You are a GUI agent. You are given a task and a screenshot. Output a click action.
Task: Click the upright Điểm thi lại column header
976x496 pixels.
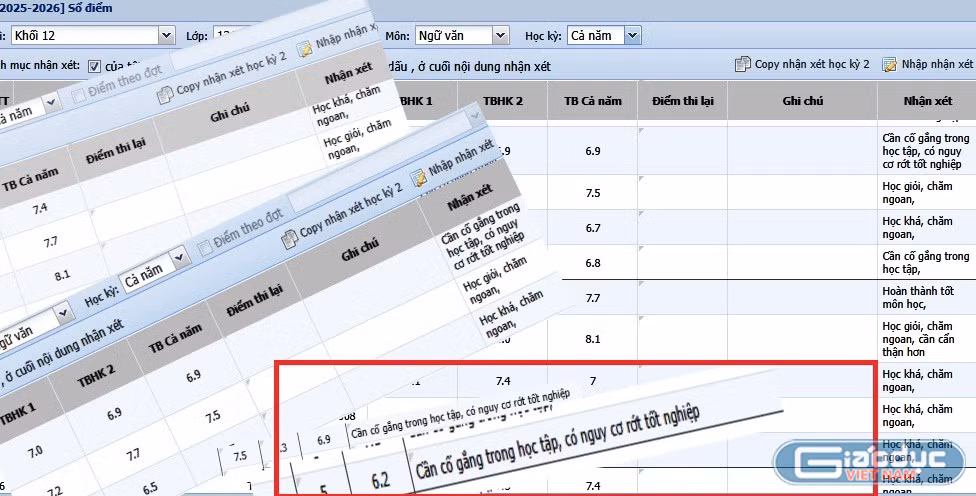683,101
